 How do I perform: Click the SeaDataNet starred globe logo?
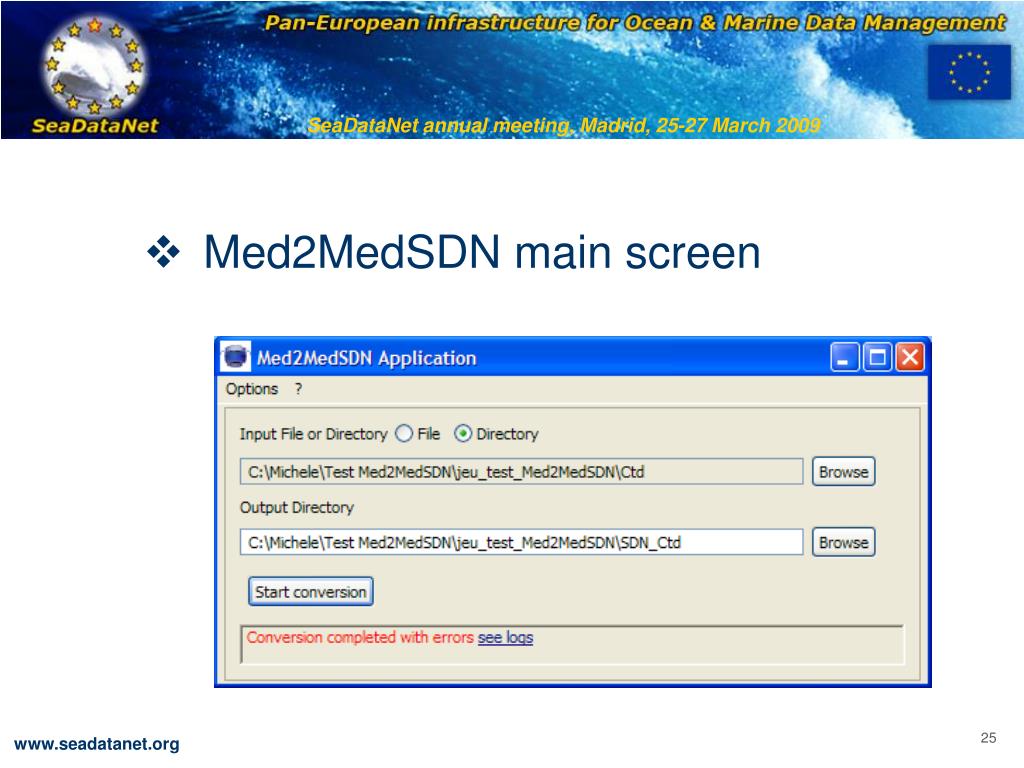tap(95, 65)
